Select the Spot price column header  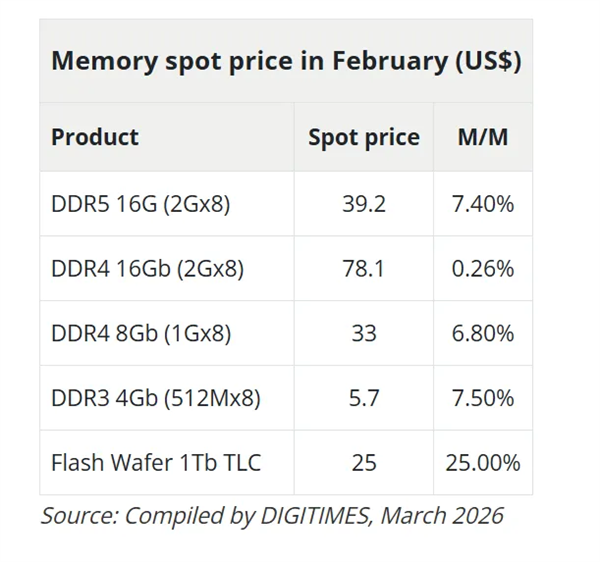tap(363, 137)
